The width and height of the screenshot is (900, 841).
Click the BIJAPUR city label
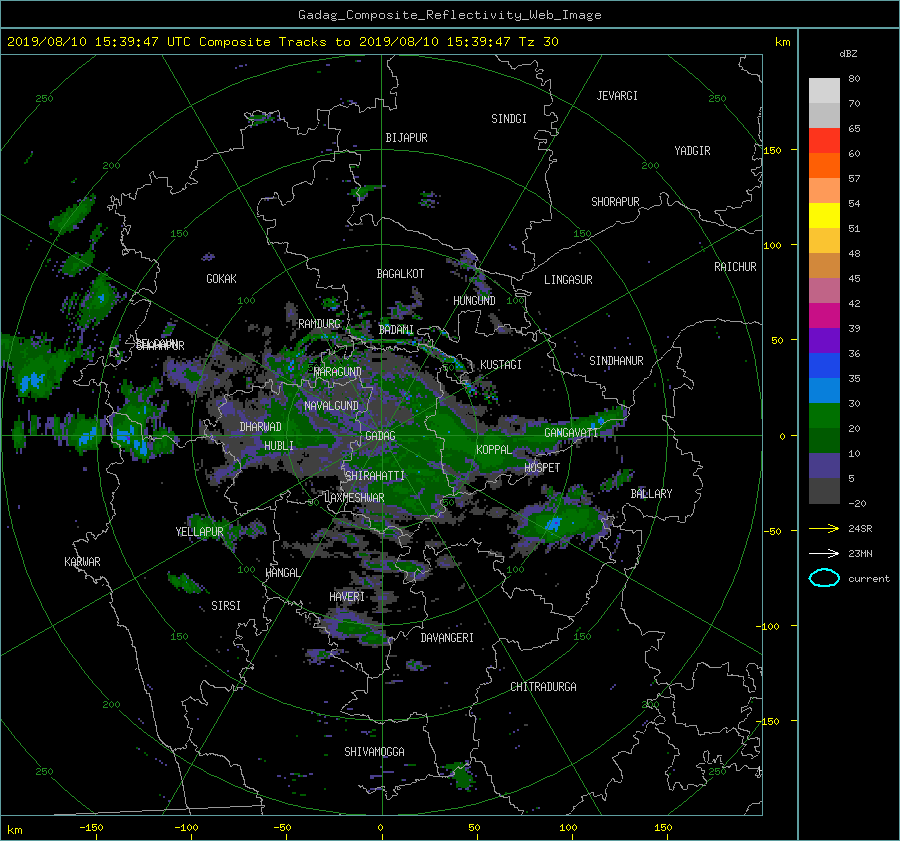406,138
